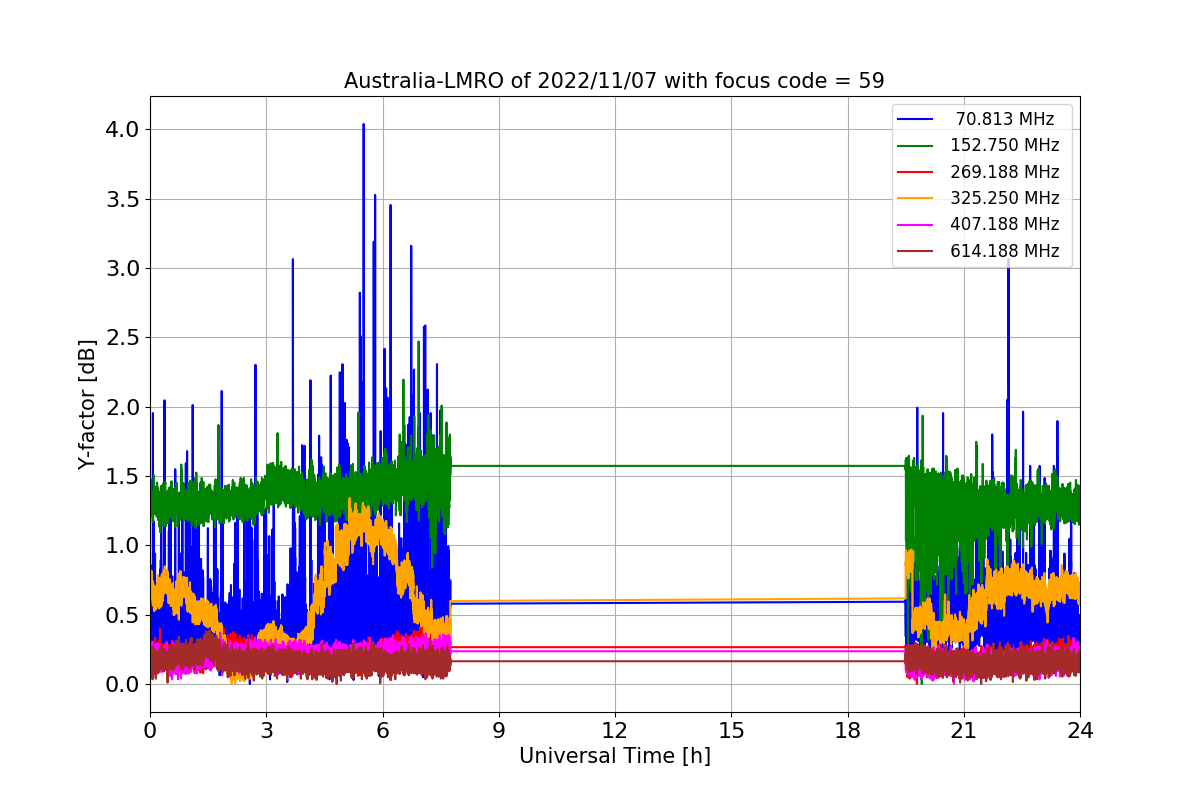1200x800 pixels.
Task: Click the 12 hour tick on the x-axis
Action: 615,731
